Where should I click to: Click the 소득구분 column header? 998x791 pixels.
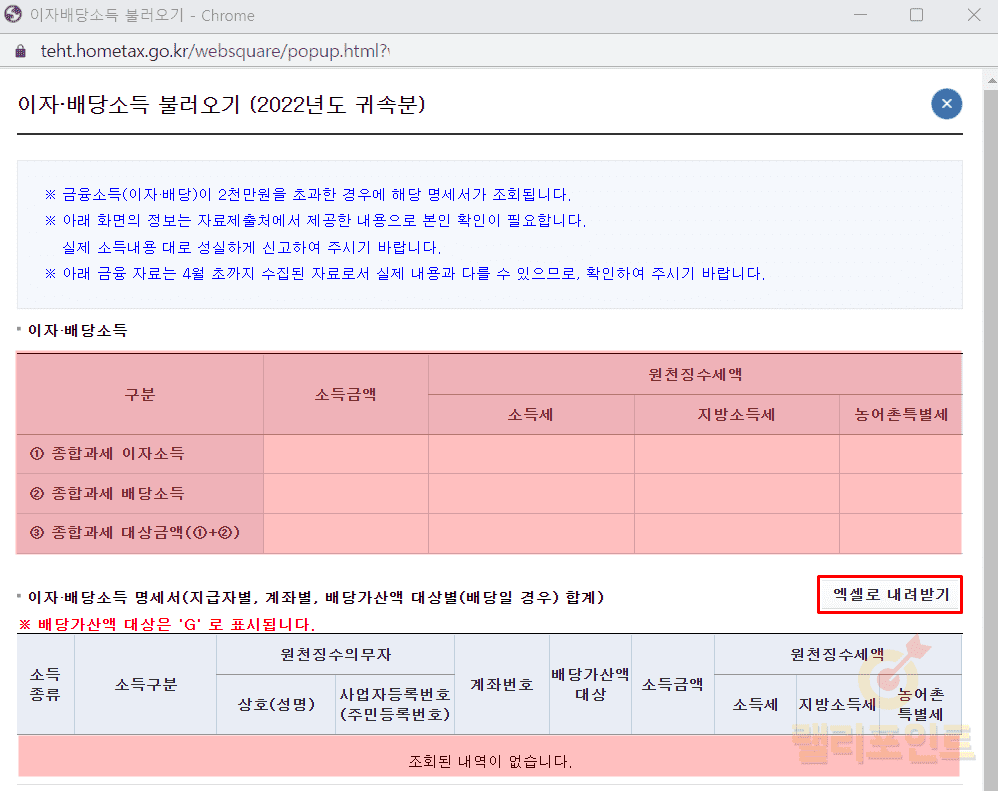pos(145,684)
